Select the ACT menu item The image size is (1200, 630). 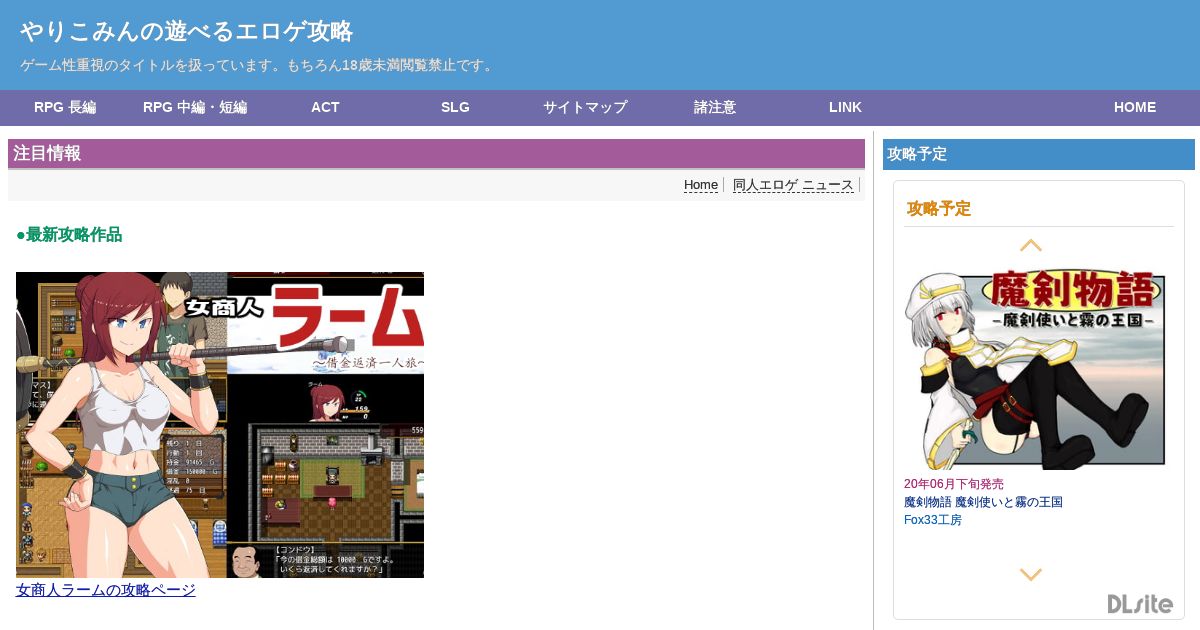pyautogui.click(x=325, y=107)
